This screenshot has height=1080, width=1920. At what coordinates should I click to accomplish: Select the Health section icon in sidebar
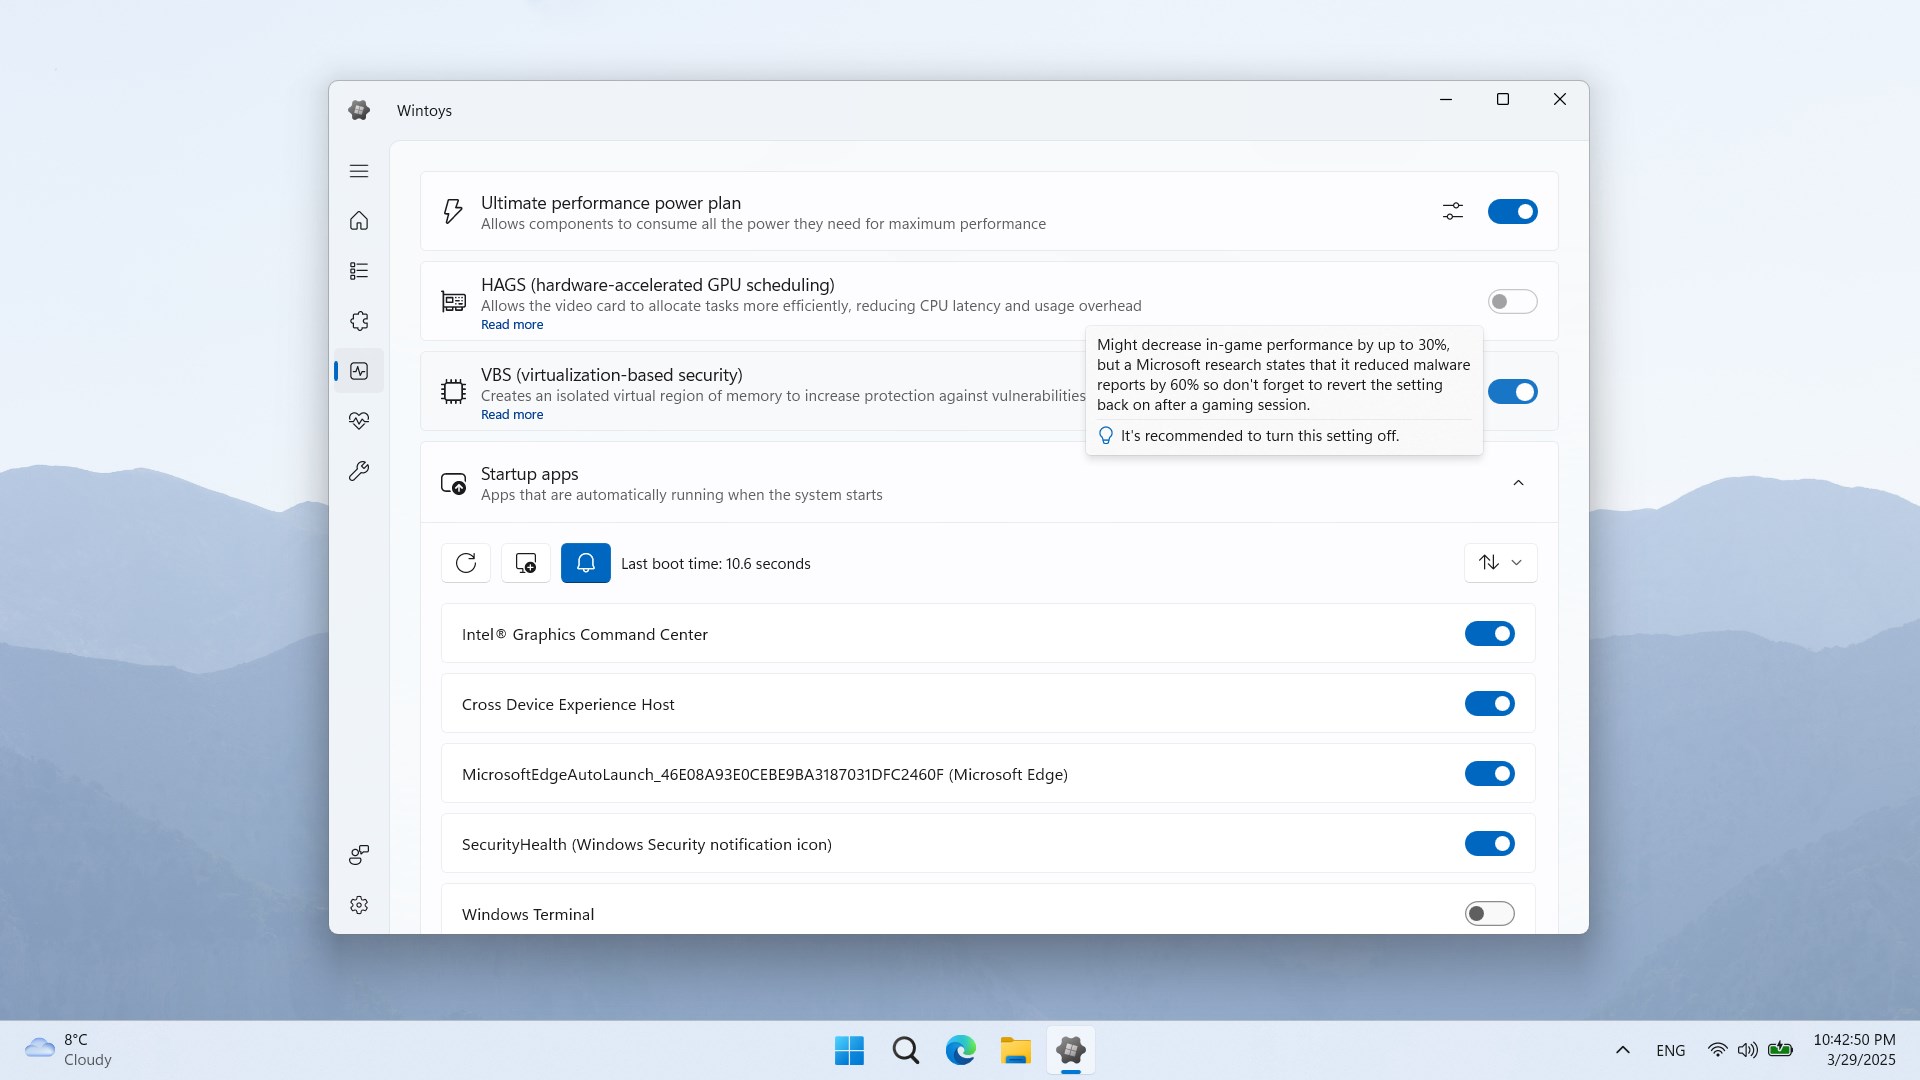359,421
